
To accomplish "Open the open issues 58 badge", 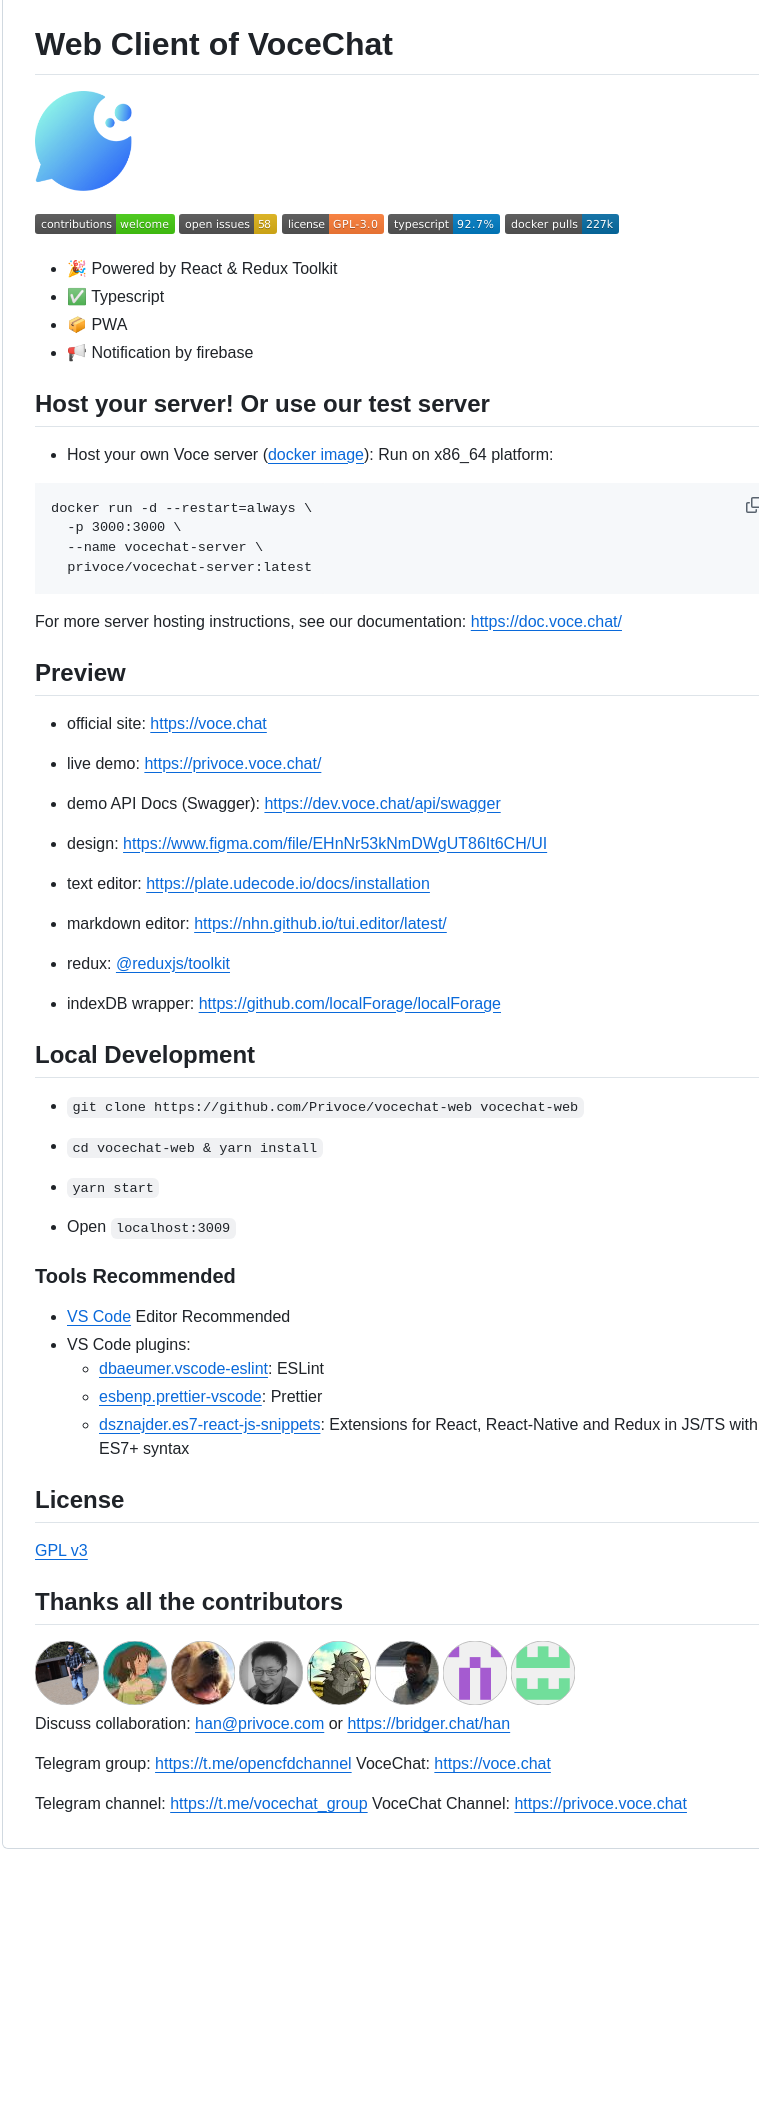I will click(228, 224).
